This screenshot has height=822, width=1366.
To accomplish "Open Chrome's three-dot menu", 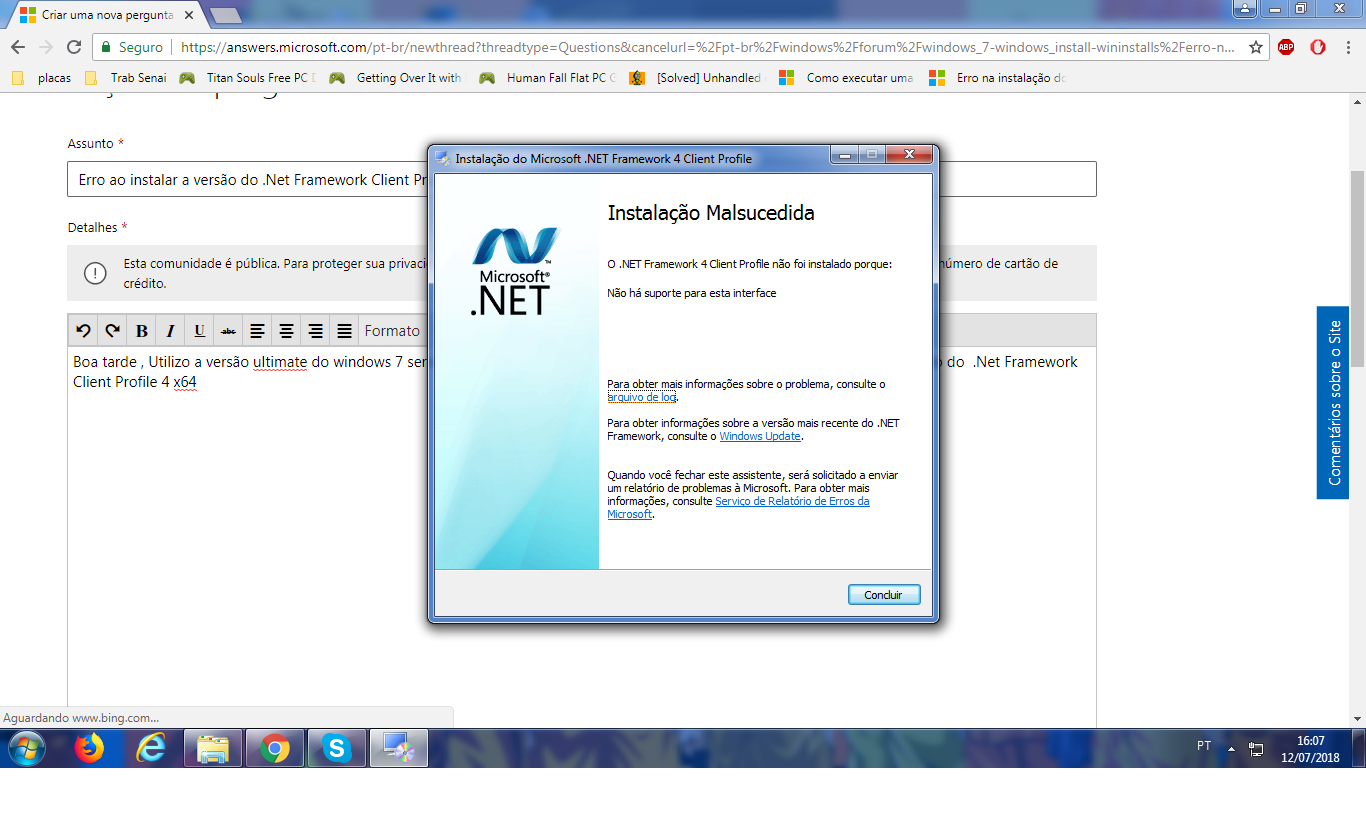I will [1350, 47].
